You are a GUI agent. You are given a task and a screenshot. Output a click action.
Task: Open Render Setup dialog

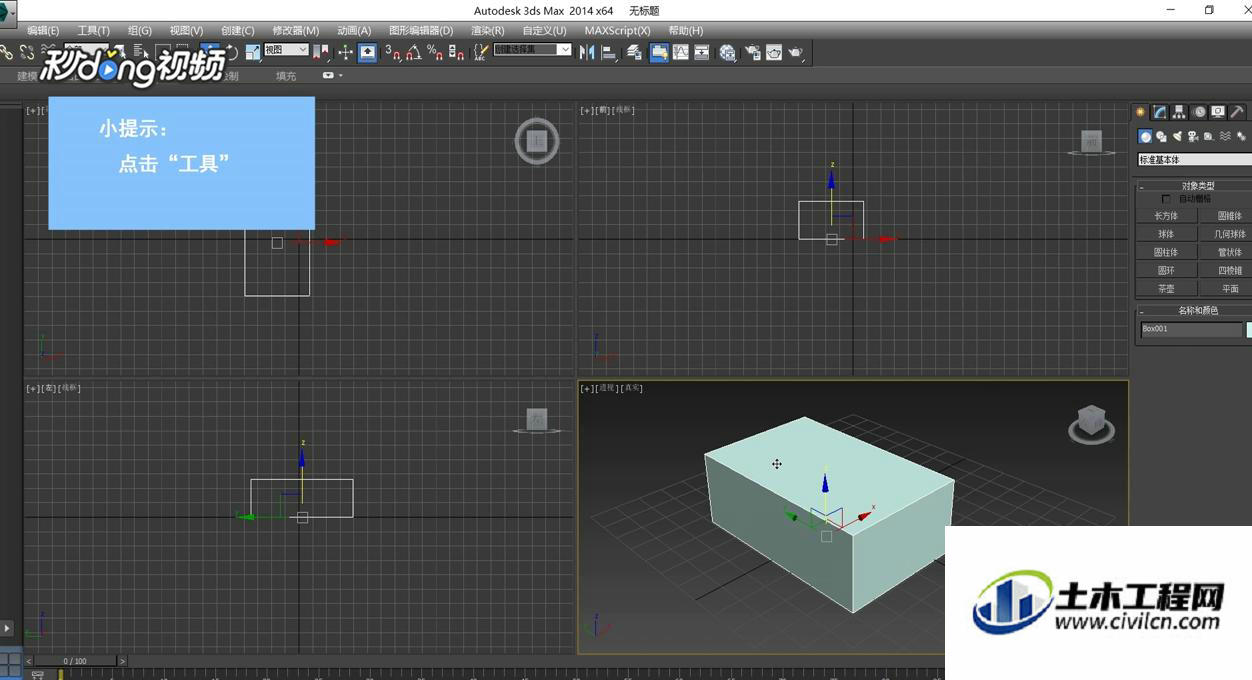click(x=752, y=52)
